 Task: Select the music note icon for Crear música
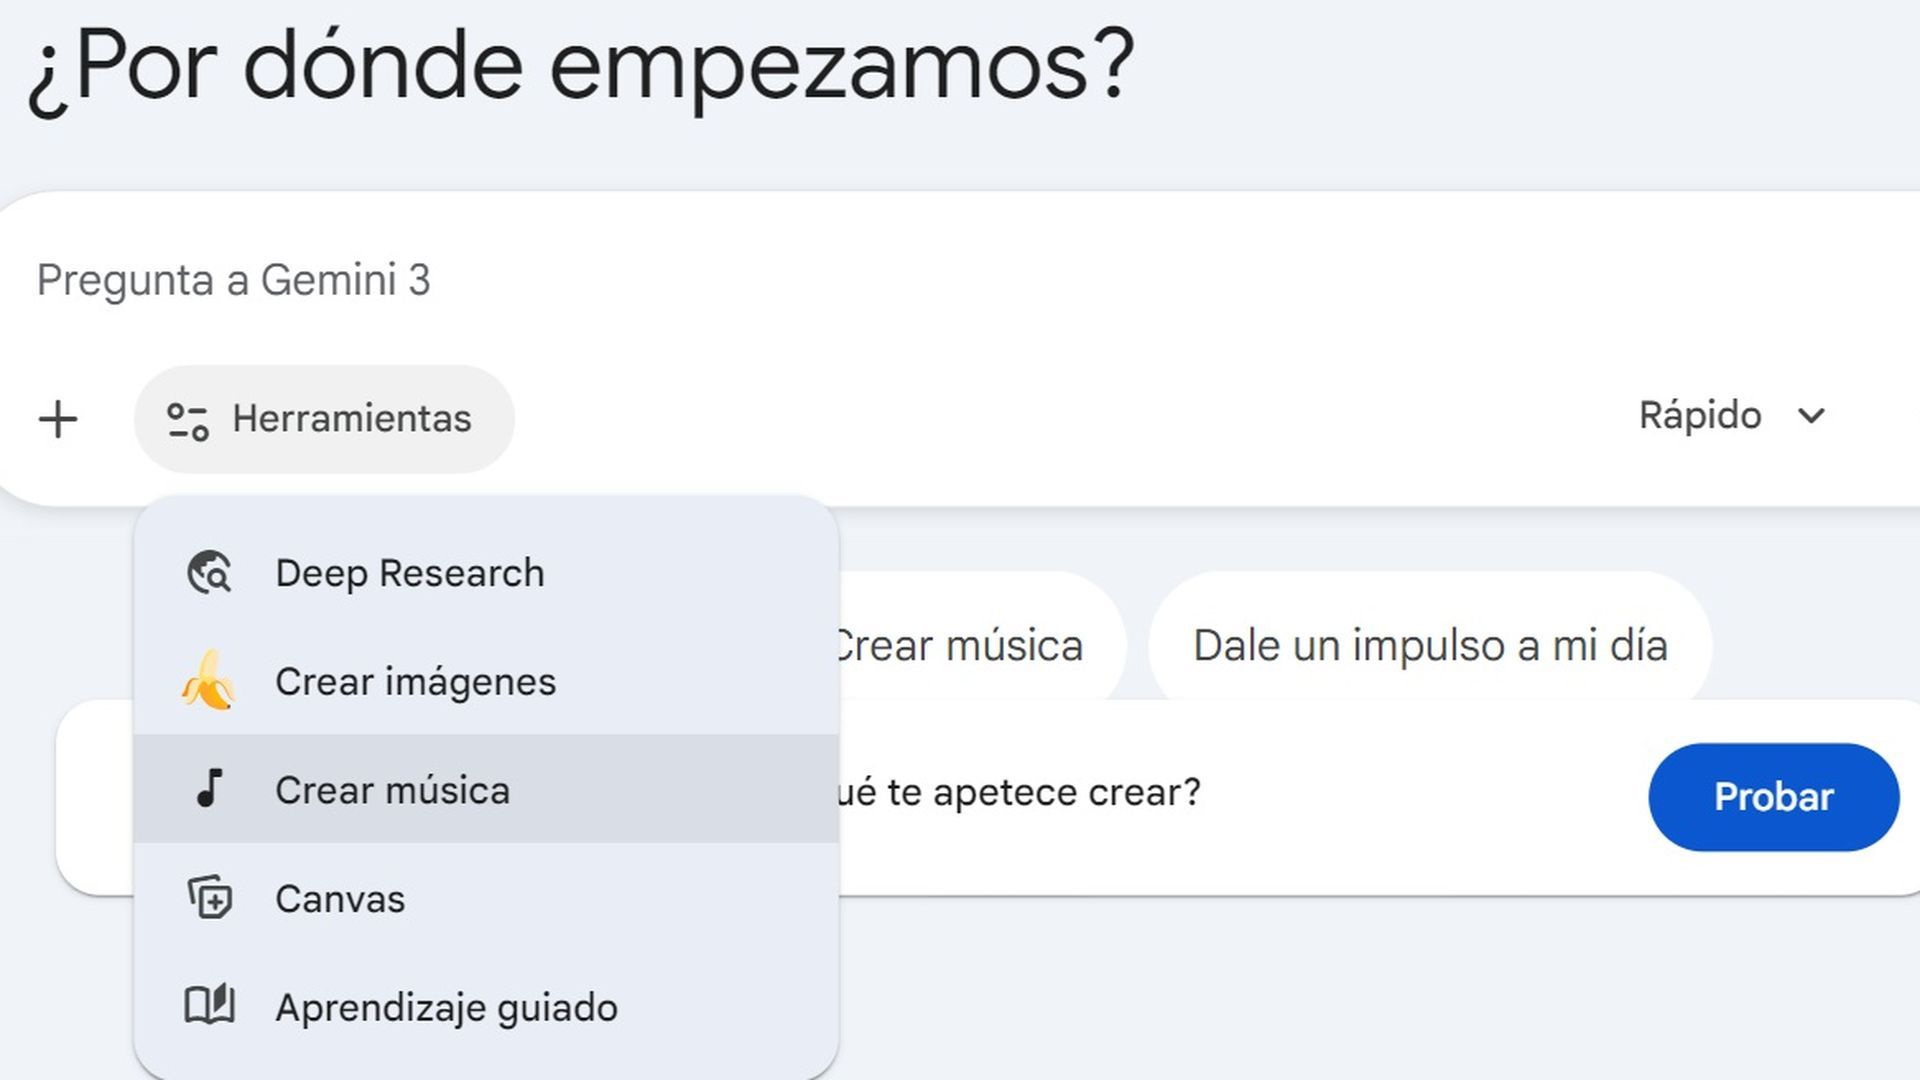[x=210, y=790]
